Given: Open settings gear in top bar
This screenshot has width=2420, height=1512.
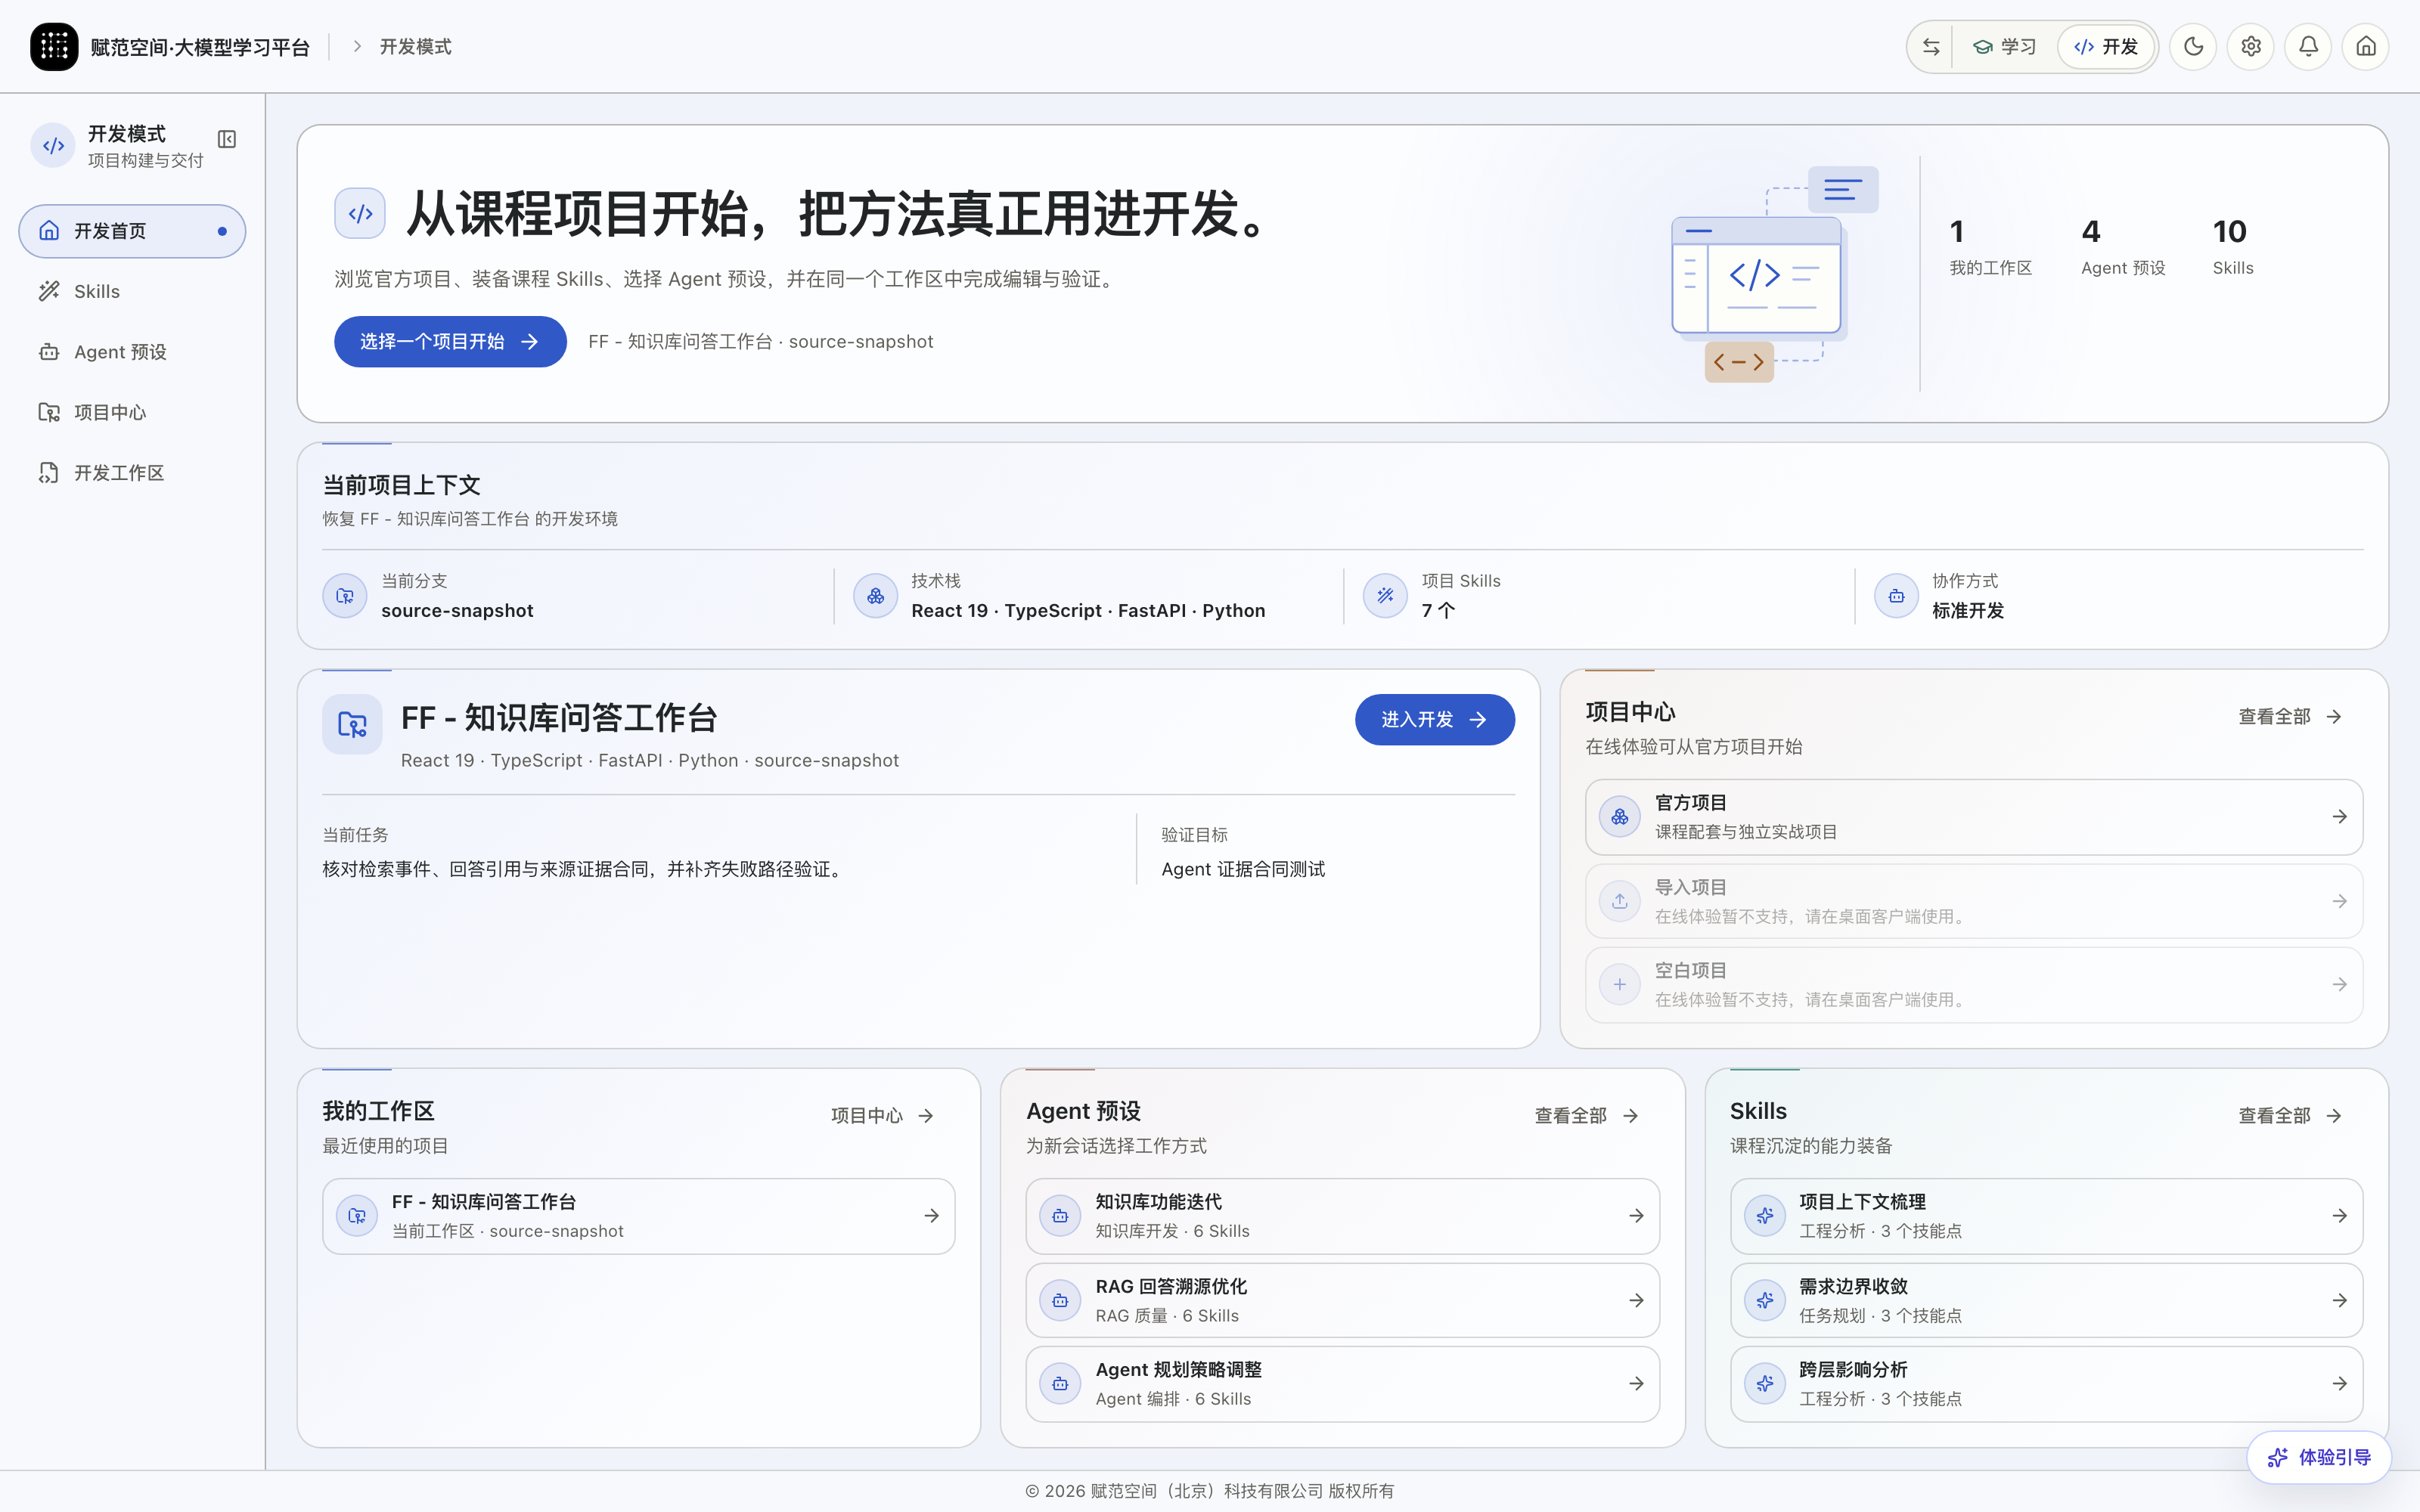Looking at the screenshot, I should (x=2251, y=47).
